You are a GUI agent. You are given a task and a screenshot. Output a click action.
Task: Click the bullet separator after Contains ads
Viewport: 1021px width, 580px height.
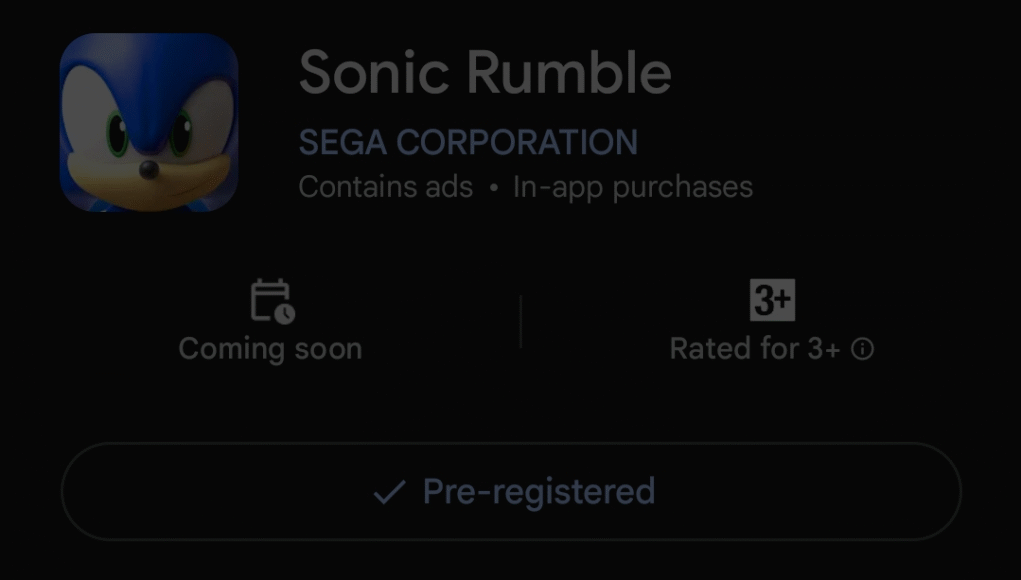(x=493, y=188)
